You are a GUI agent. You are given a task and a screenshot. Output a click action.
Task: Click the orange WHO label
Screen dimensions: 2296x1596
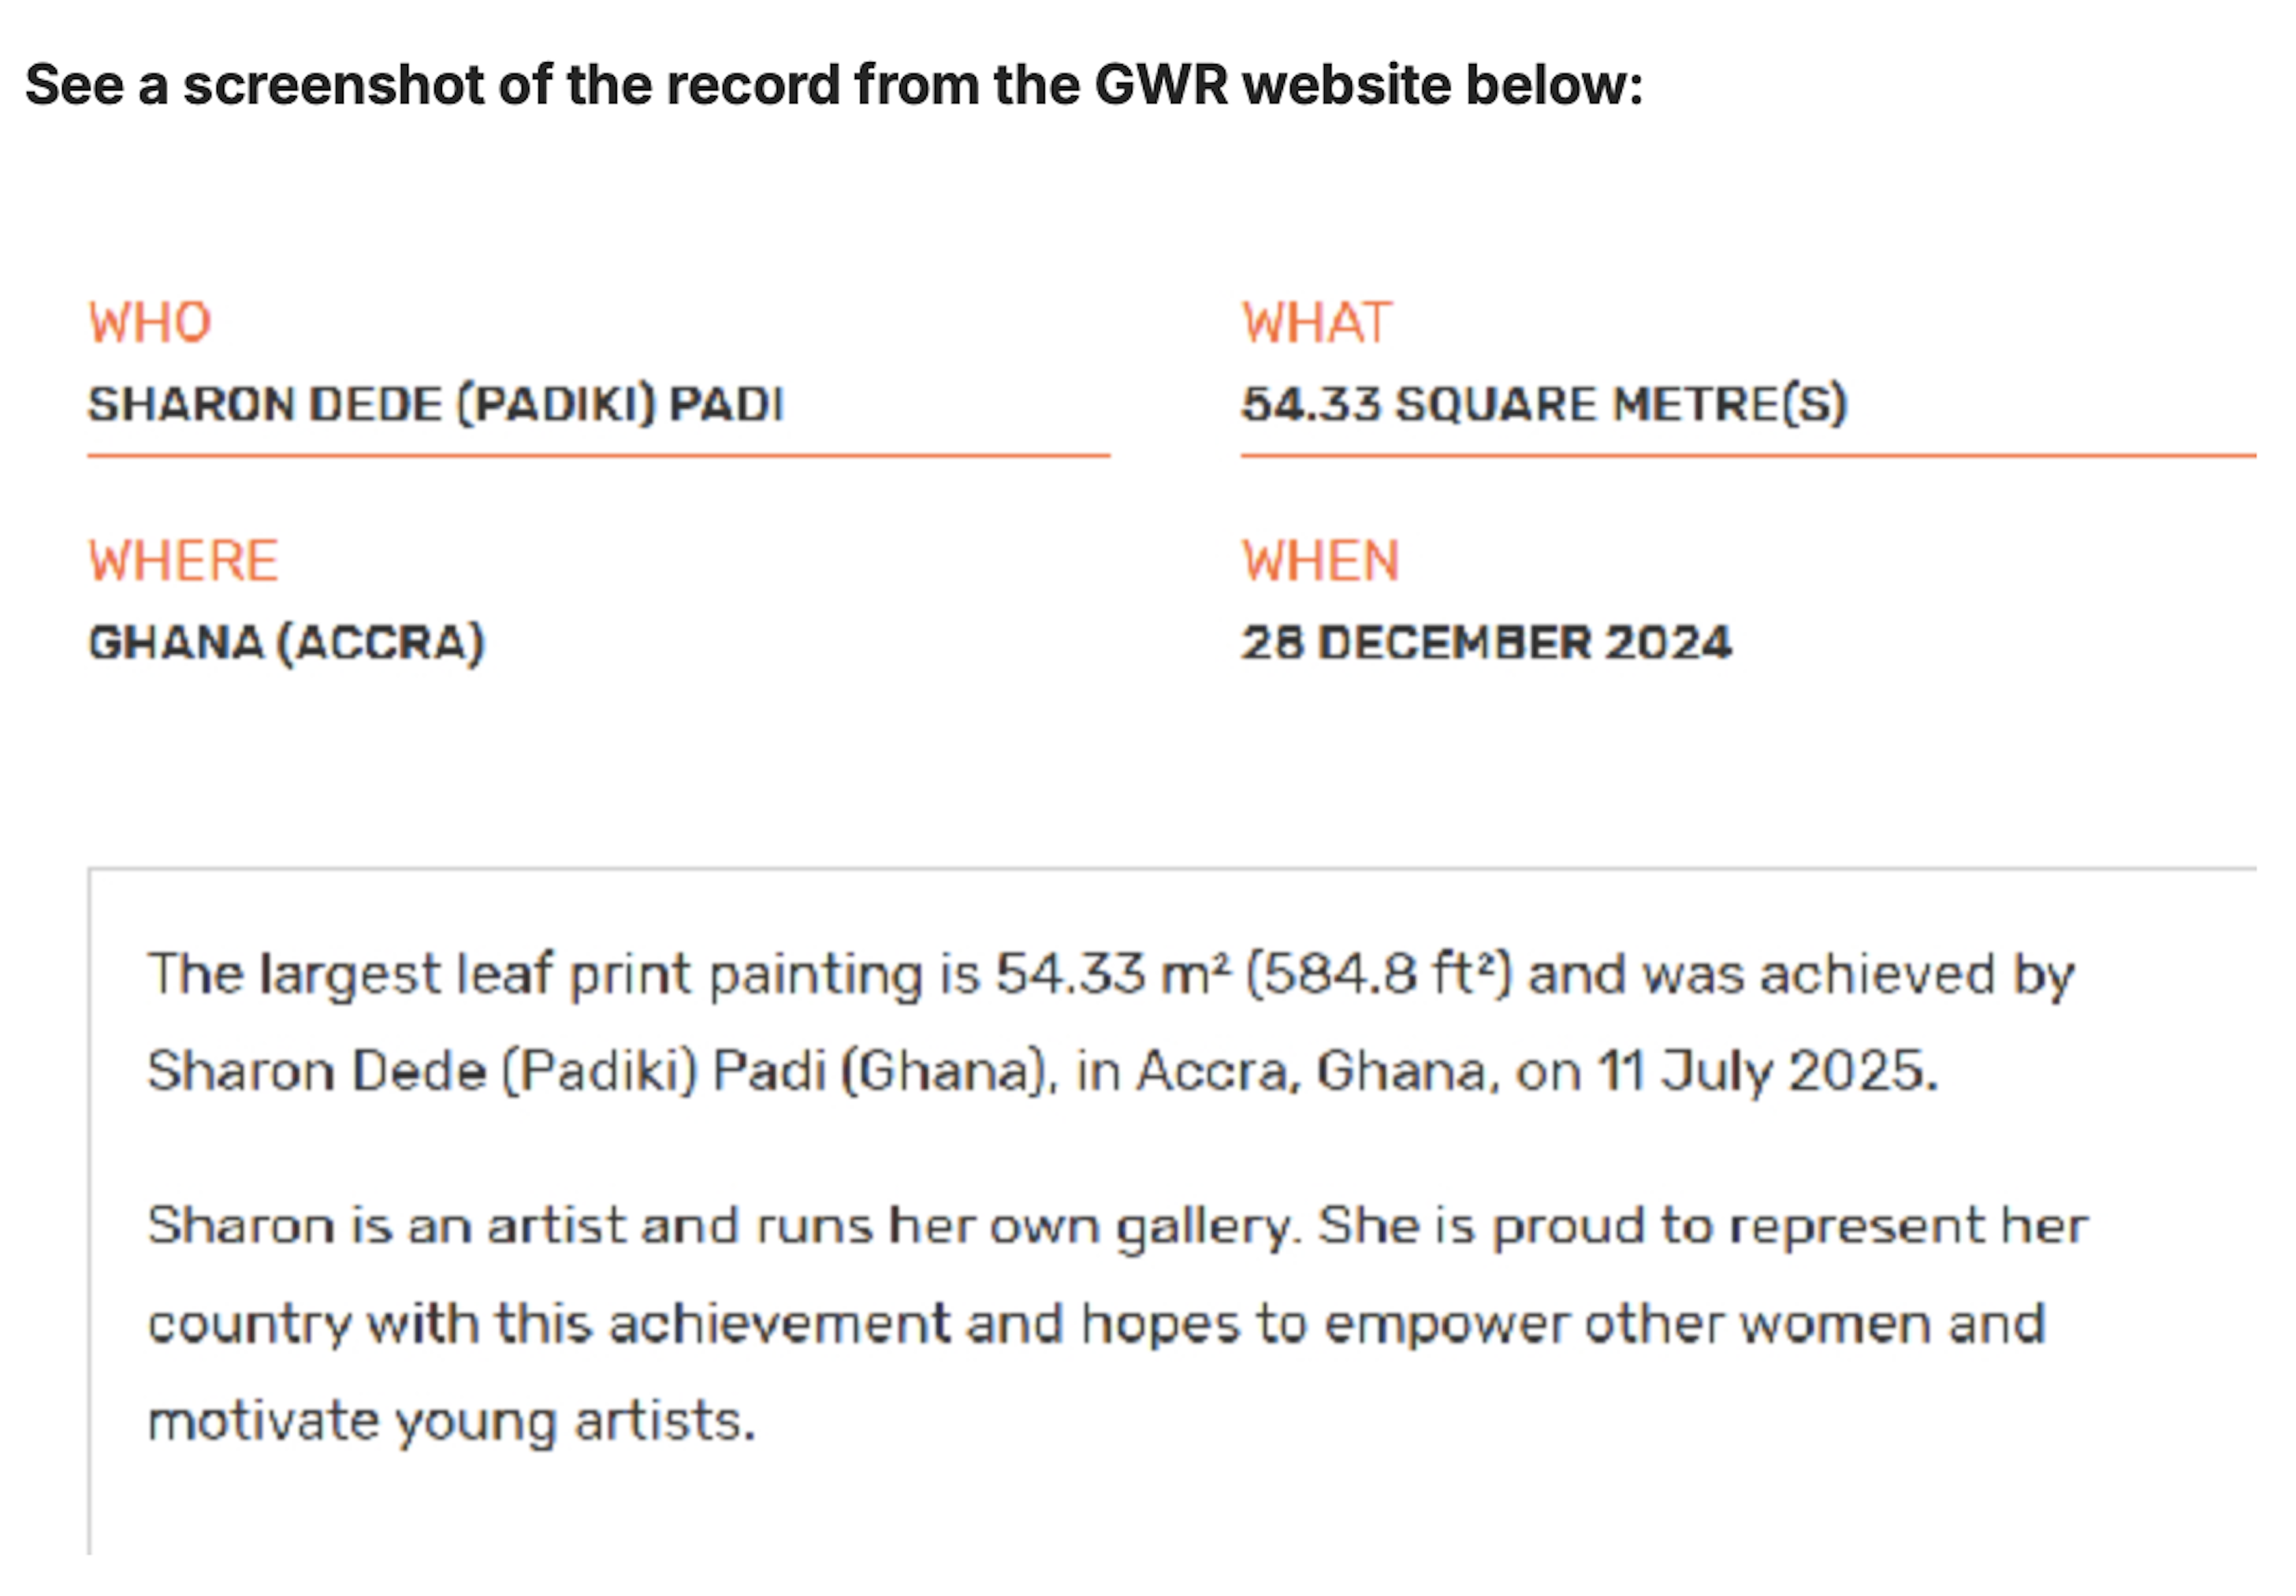click(x=150, y=323)
